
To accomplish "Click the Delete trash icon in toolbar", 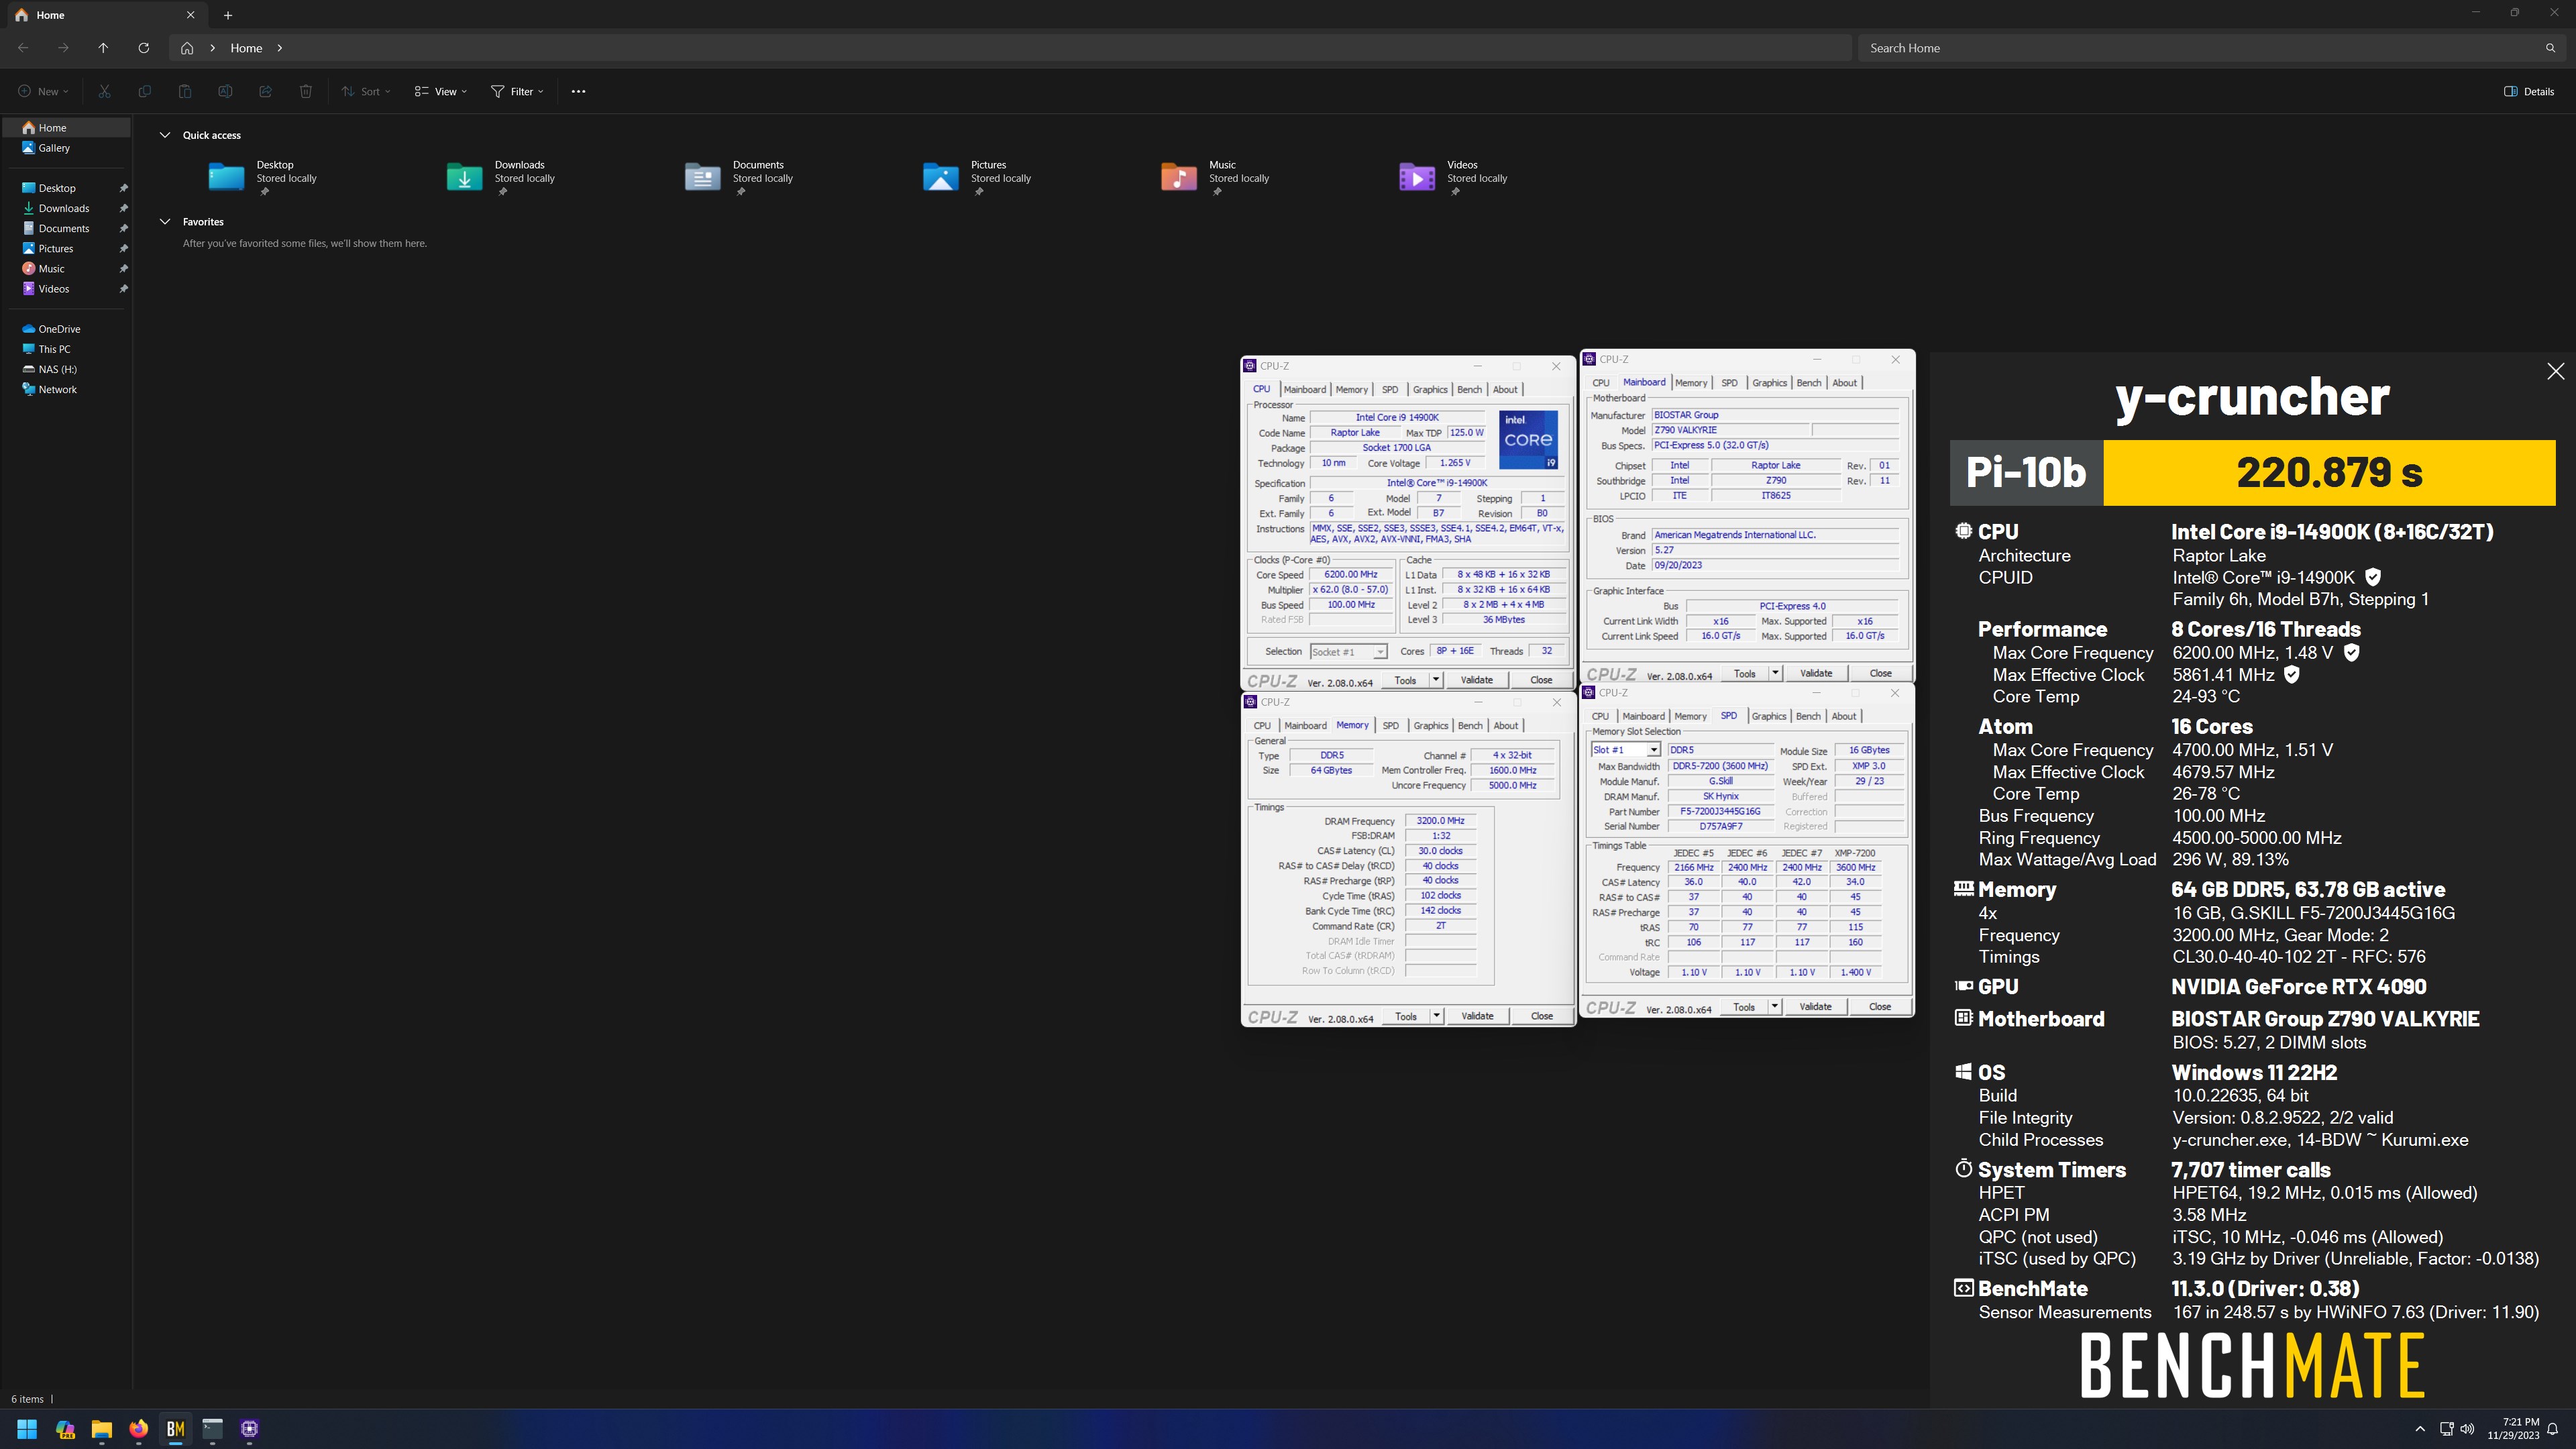I will point(306,91).
